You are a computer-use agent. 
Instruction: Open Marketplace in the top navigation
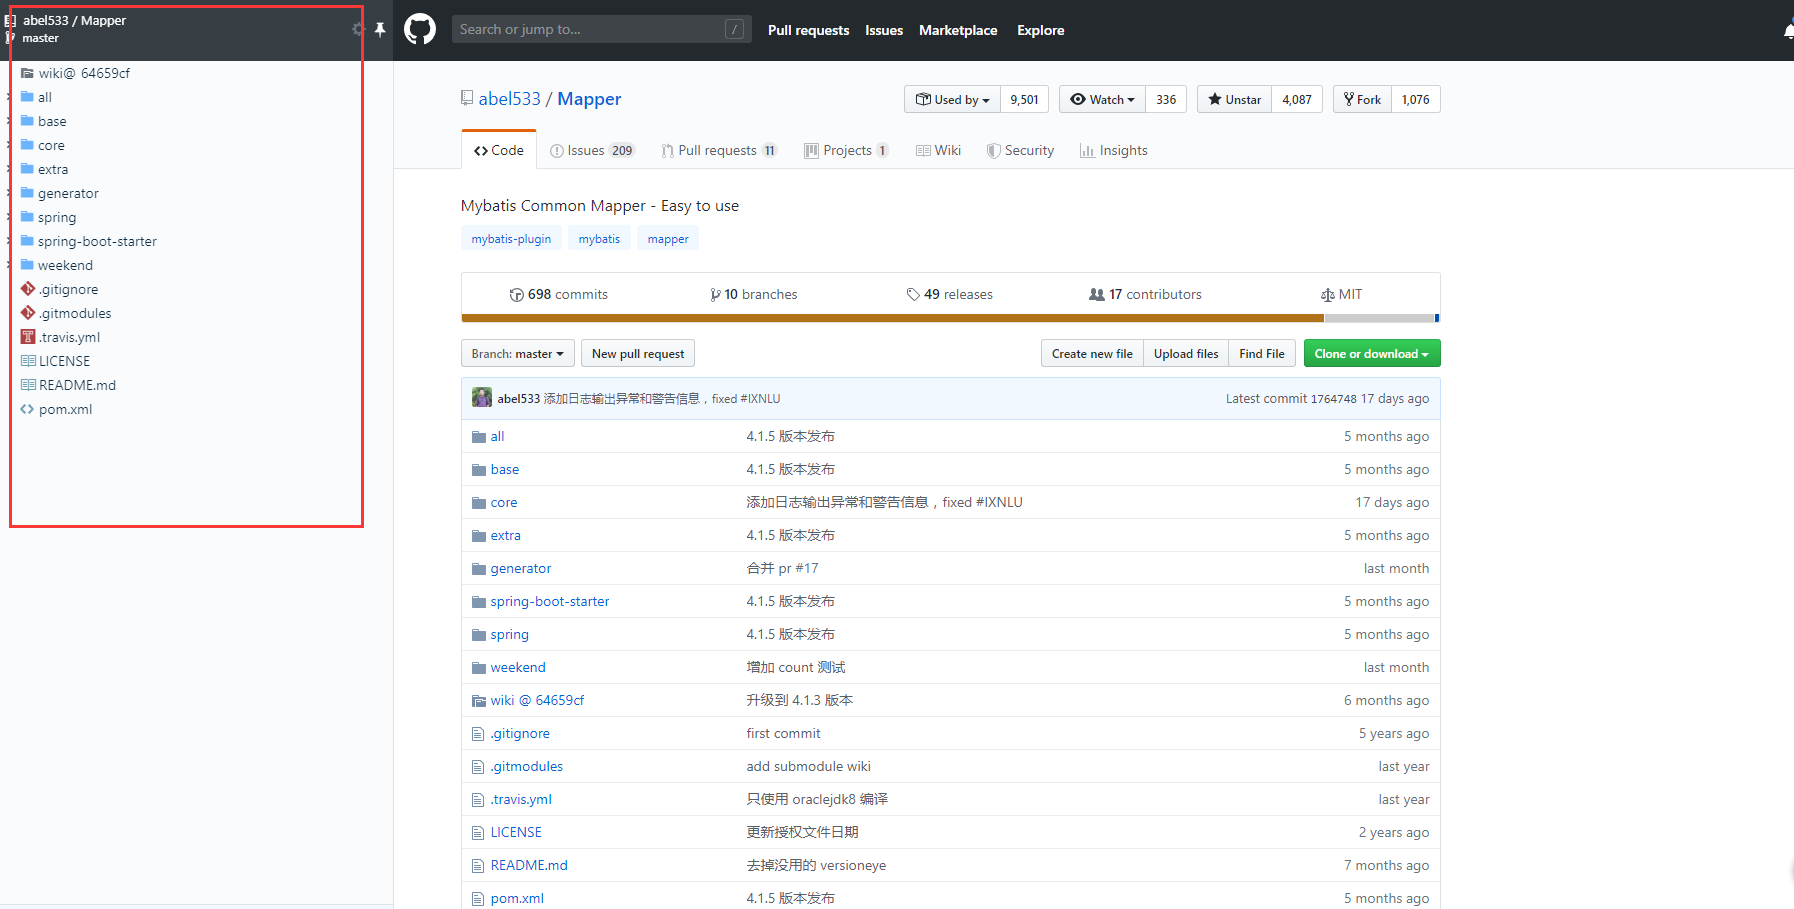958,30
